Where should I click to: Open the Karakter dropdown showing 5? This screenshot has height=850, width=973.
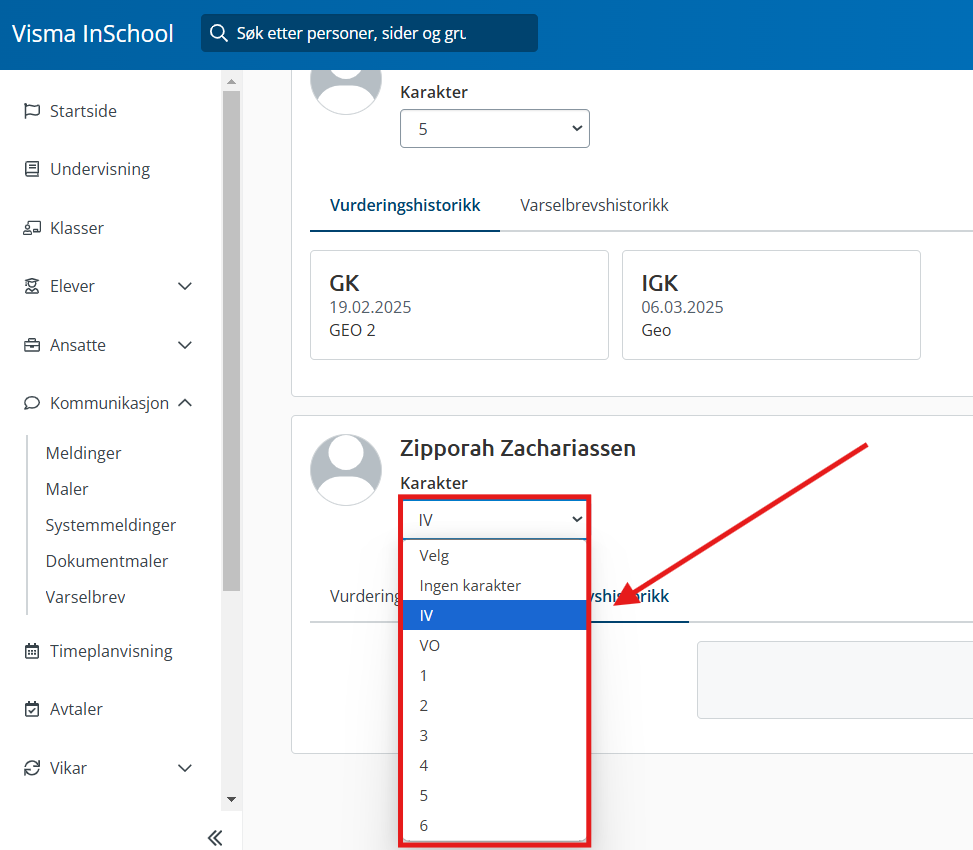[495, 128]
